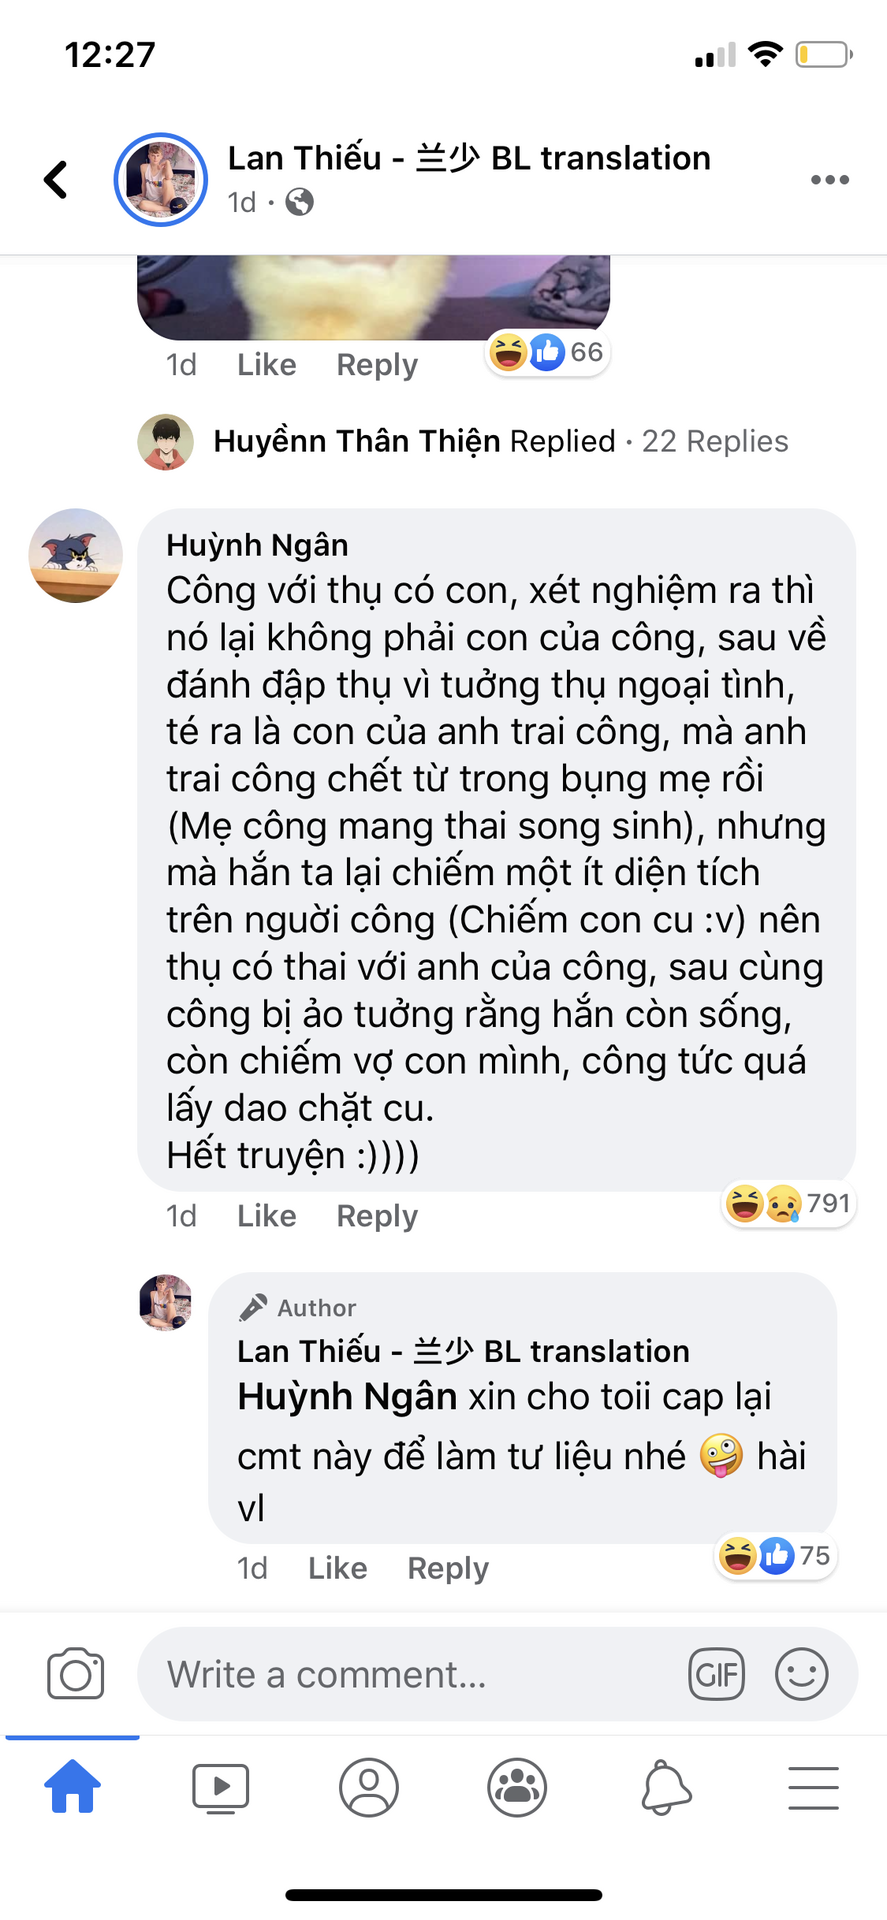The height and width of the screenshot is (1920, 887).
Task: Like Huỳnh Ngân's comment
Action: (x=266, y=1216)
